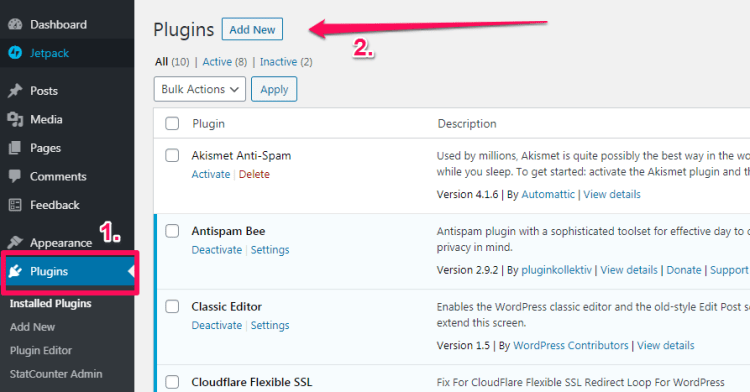
Task: Click the Classic Editor plugin name
Action: pyautogui.click(x=226, y=306)
